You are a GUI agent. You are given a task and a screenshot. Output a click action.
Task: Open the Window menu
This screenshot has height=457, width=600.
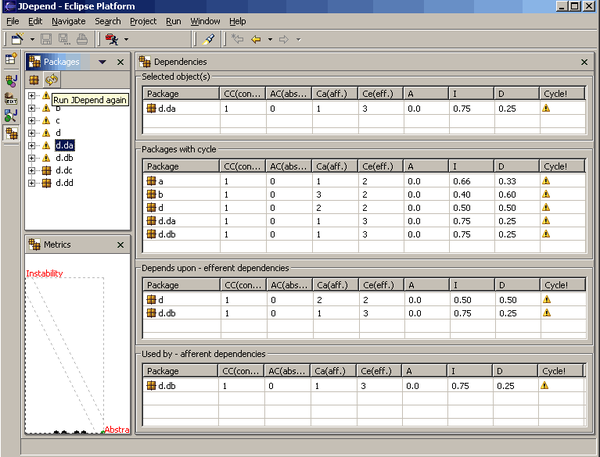(x=205, y=21)
